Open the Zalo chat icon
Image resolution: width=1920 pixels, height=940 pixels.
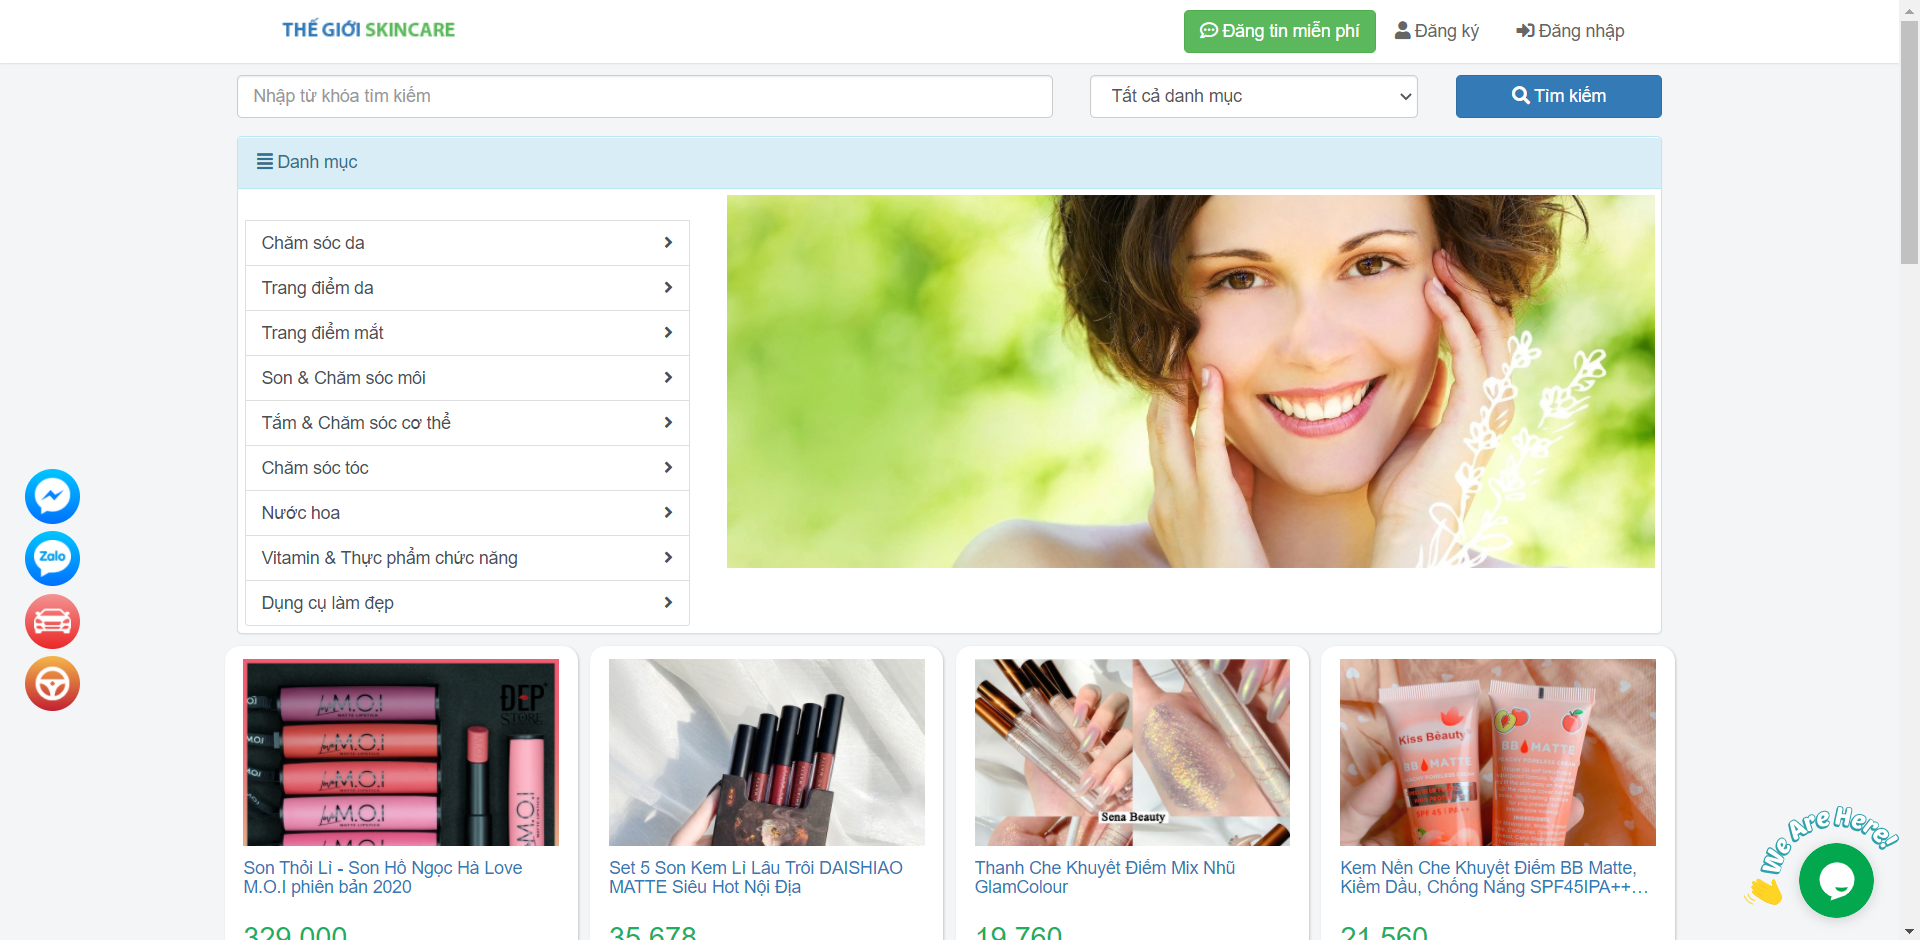[51, 558]
